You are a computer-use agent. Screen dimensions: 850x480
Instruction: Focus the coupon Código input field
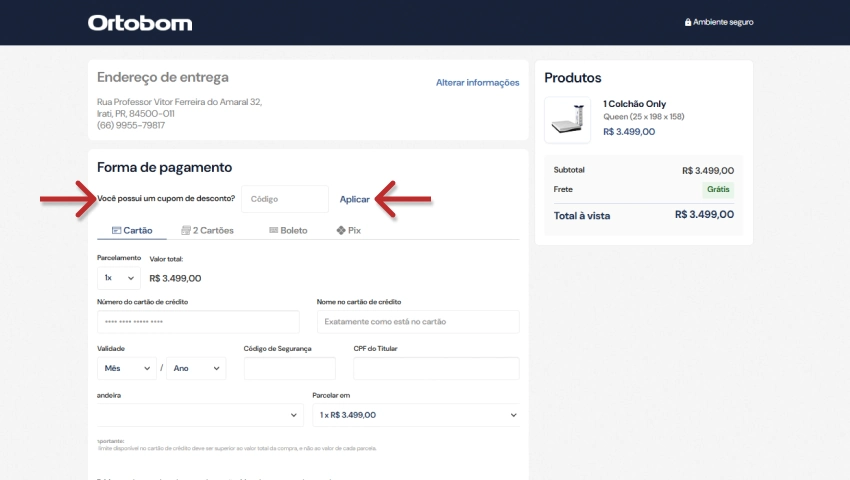[285, 199]
